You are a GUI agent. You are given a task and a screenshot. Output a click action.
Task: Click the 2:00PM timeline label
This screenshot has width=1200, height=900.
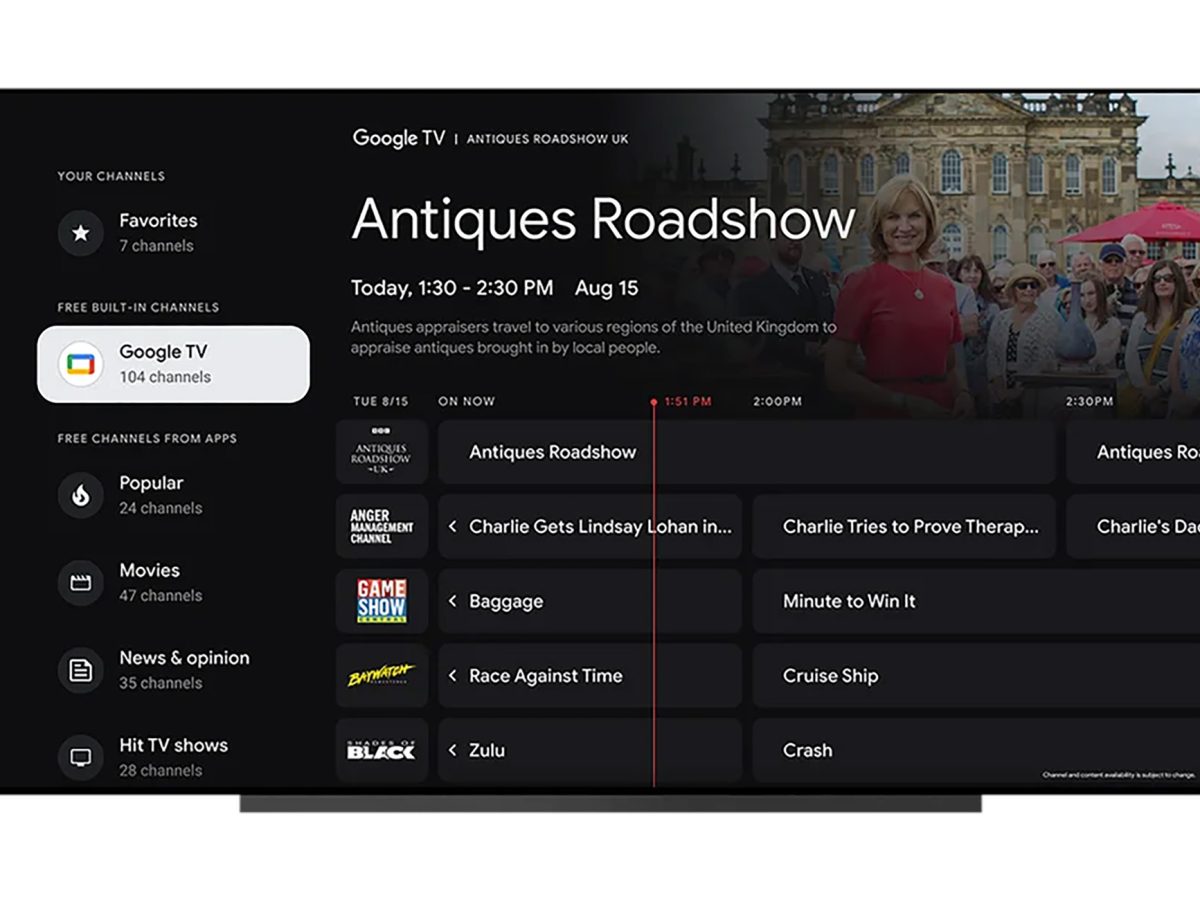778,401
